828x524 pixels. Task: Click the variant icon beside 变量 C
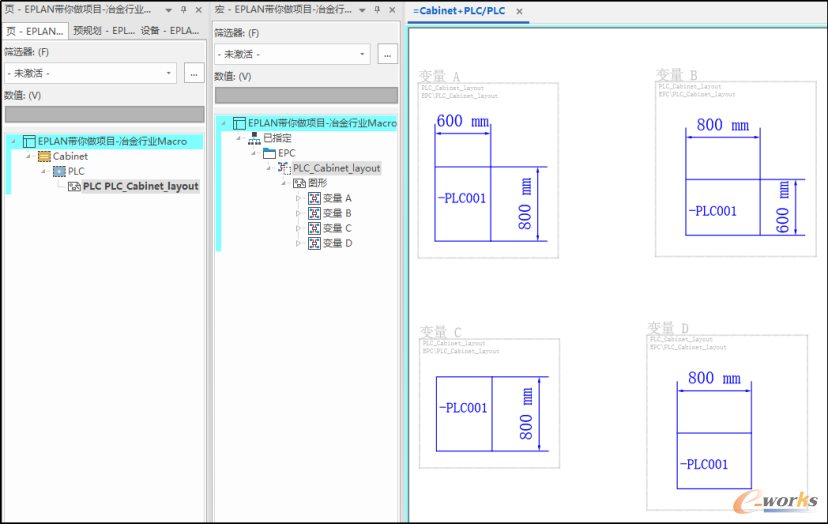[314, 228]
